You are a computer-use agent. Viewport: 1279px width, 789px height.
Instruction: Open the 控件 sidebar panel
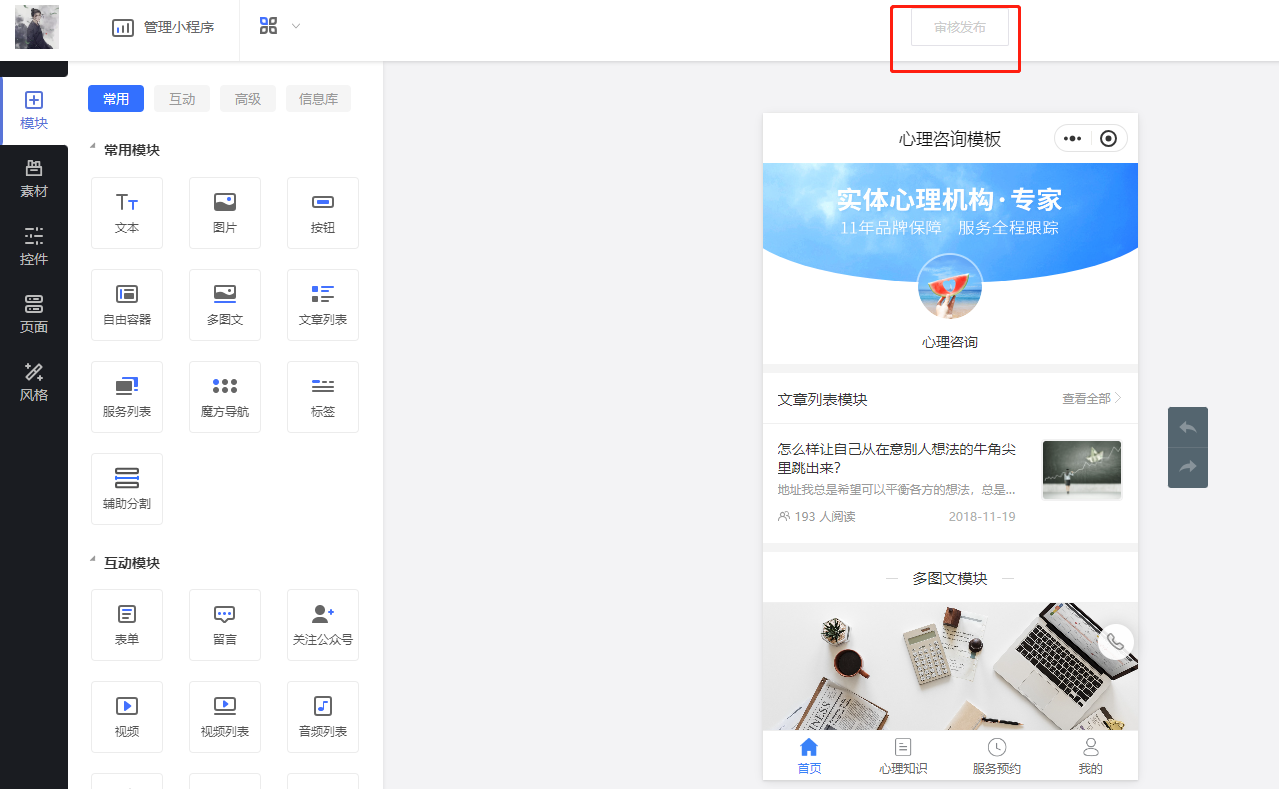point(34,247)
